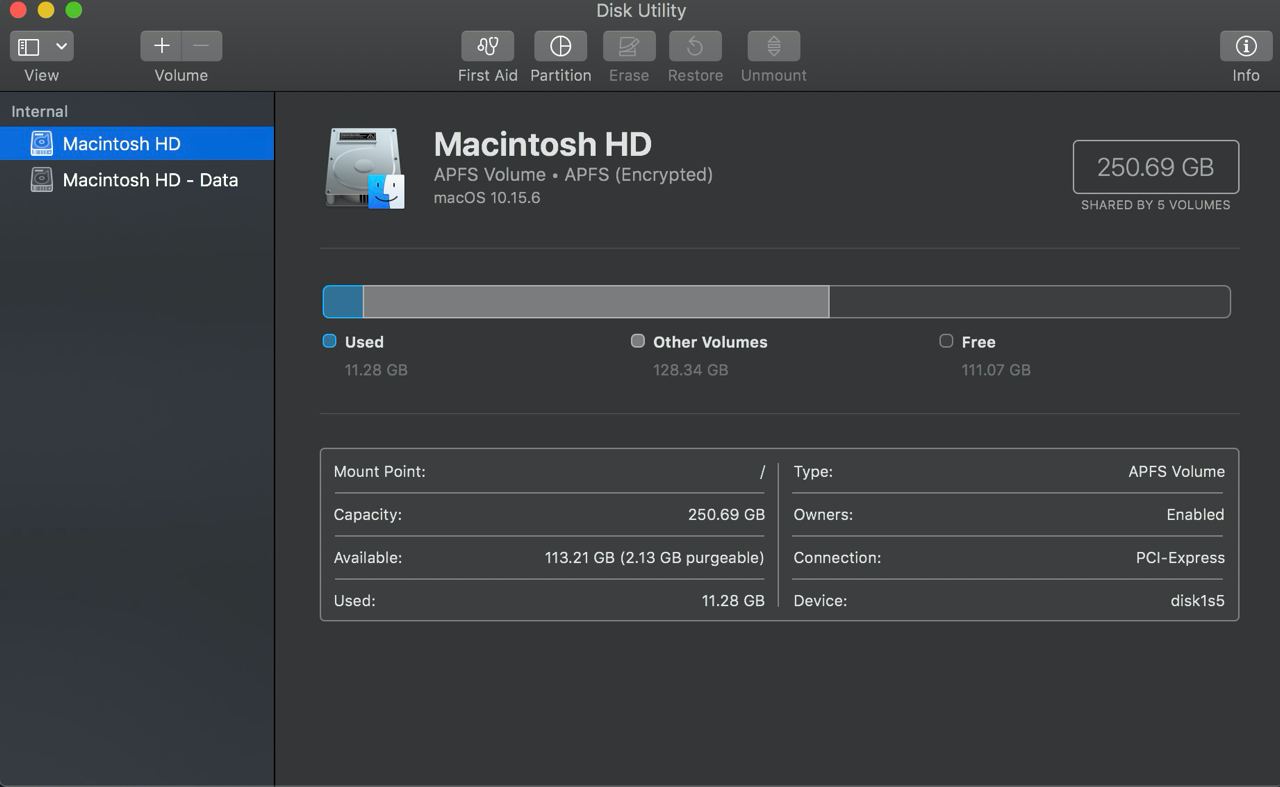
Task: Click the Other Volumes legend swatch
Action: [638, 341]
